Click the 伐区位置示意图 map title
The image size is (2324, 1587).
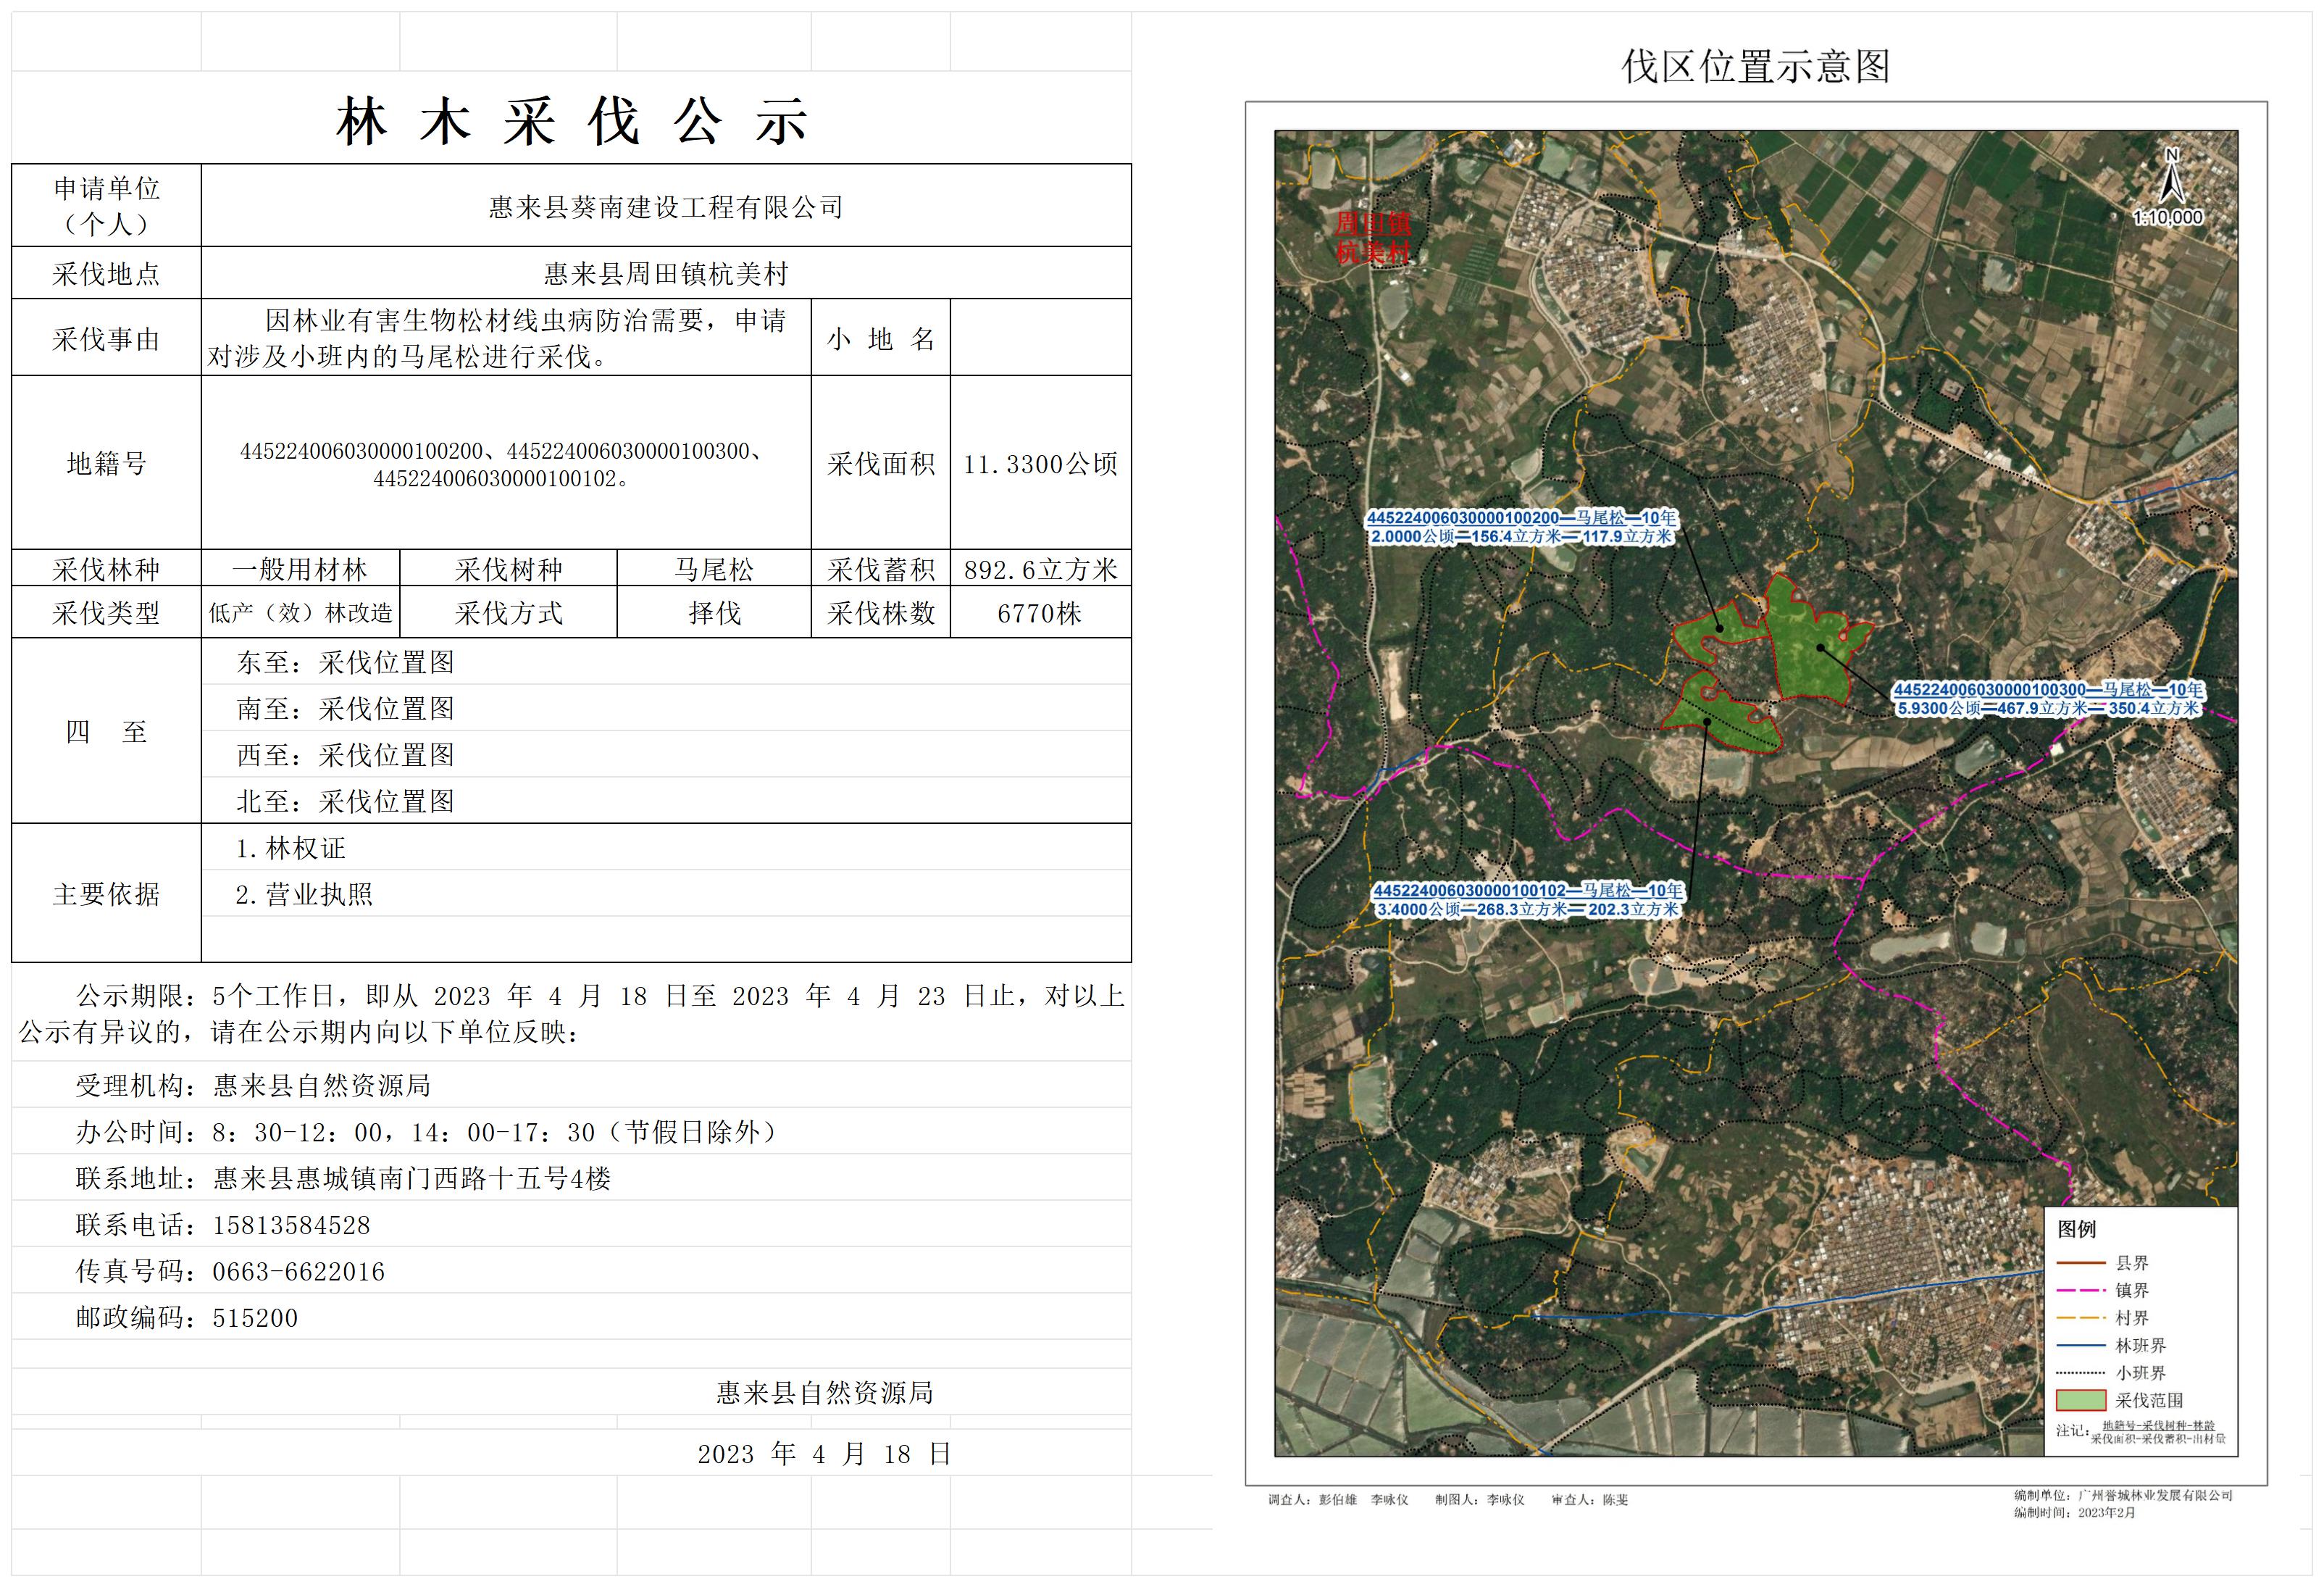tap(1755, 67)
